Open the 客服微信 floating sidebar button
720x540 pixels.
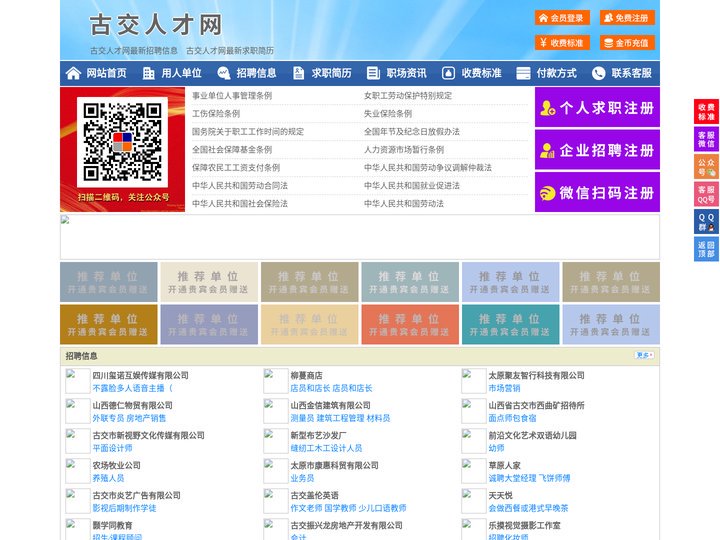click(x=706, y=139)
